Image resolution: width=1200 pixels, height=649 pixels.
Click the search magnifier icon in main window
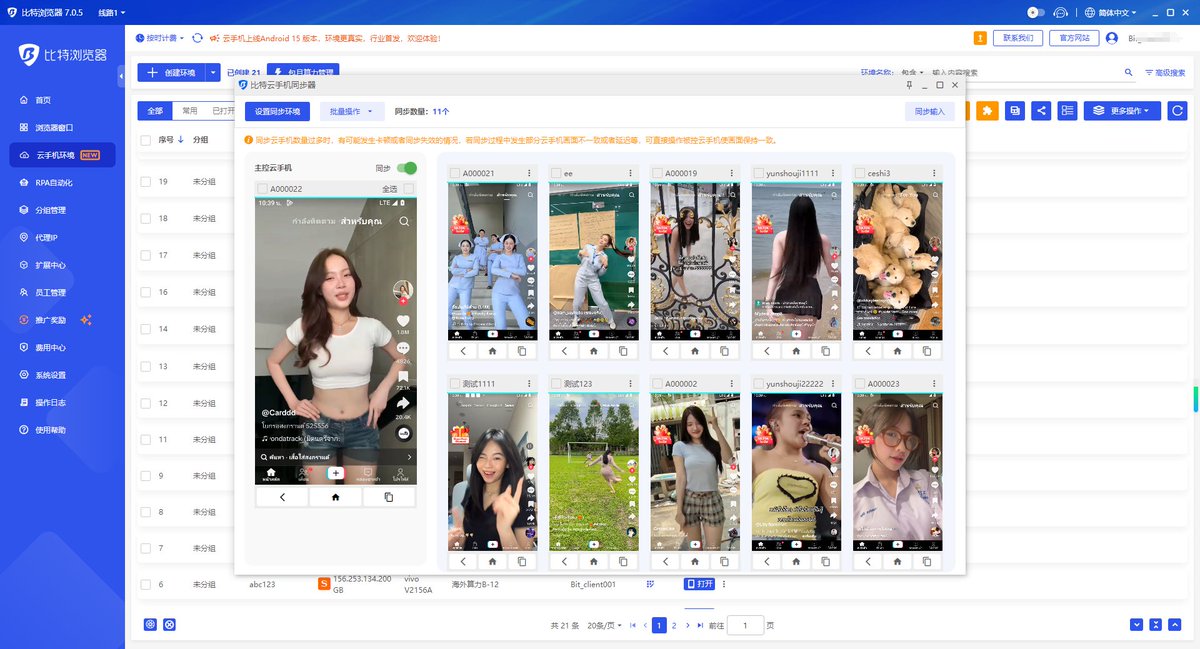(x=1129, y=72)
